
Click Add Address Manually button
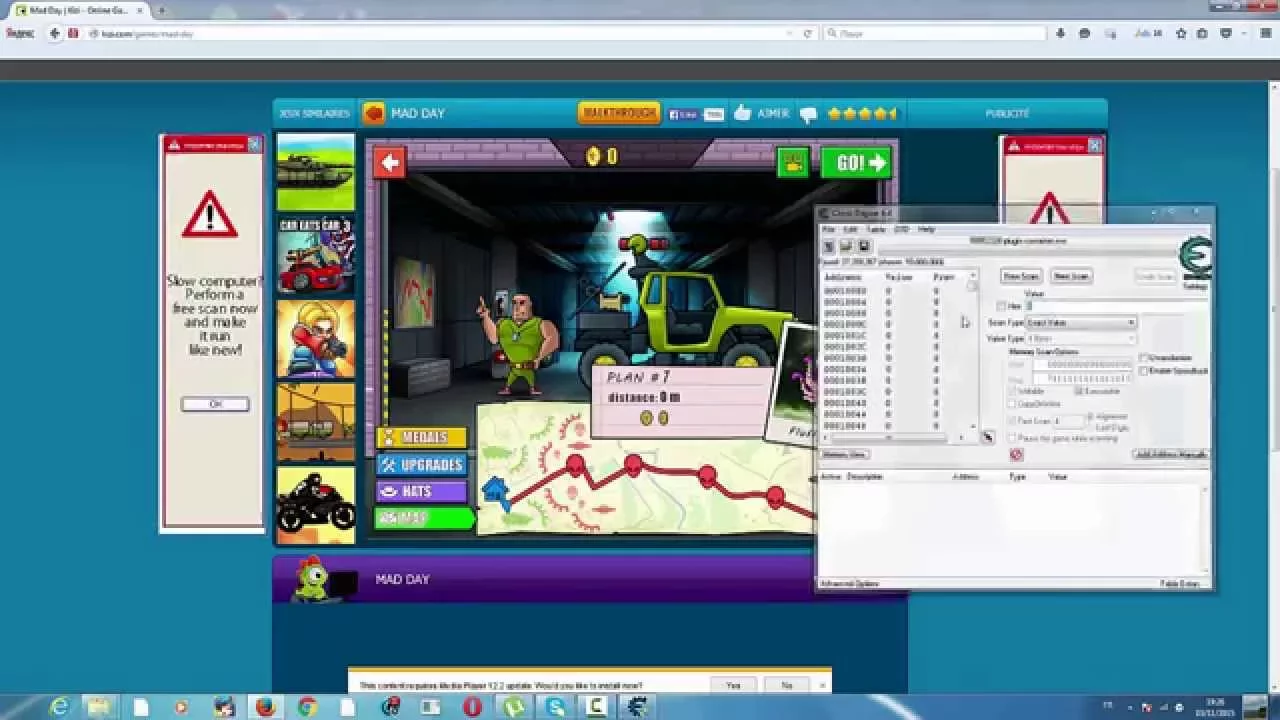[1170, 454]
